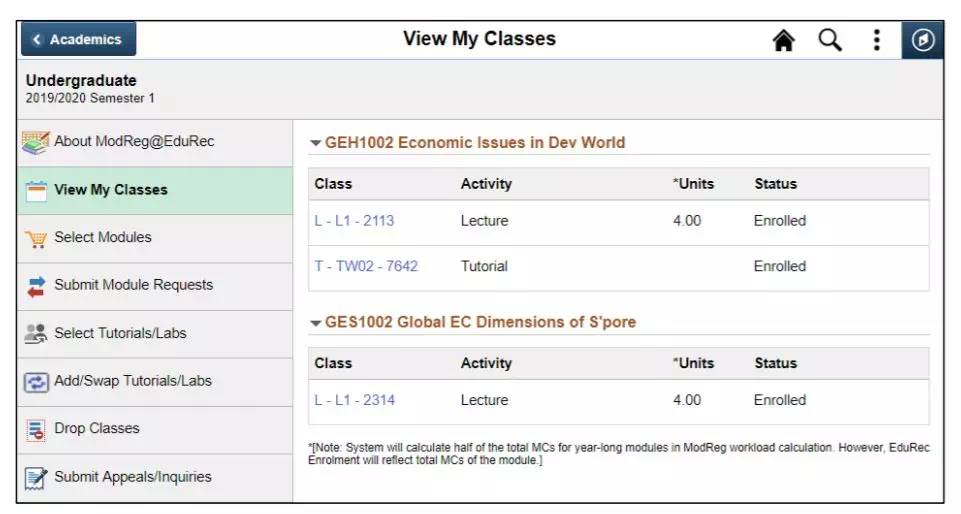Viewport: 961px width, 514px height.
Task: Click the Submit Appeals/Inquiries pencil icon
Action: (36, 477)
